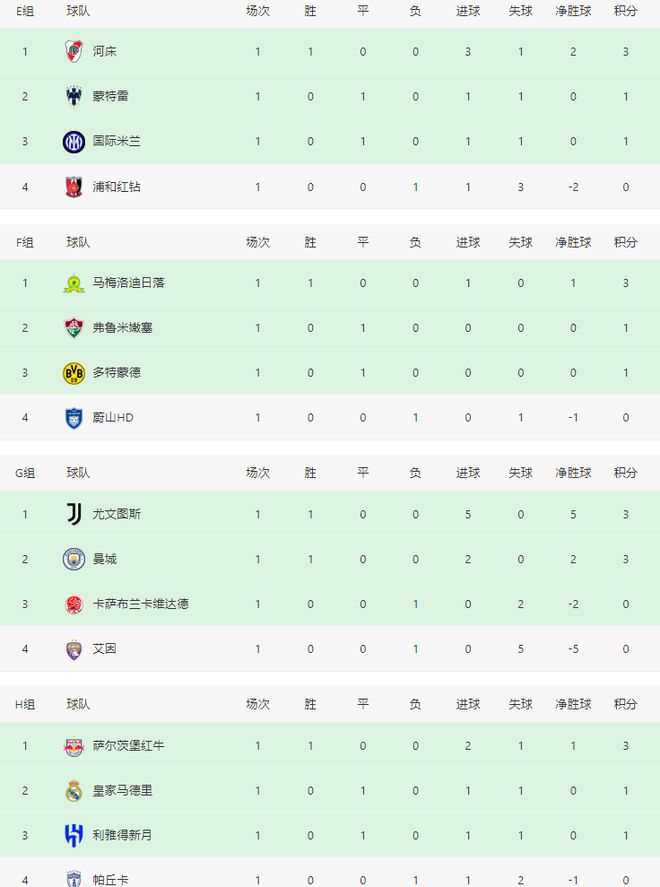660x887 pixels.
Task: Click the Red Bull Salzburg (萨尔茨堡红牛) logo
Action: tap(74, 746)
